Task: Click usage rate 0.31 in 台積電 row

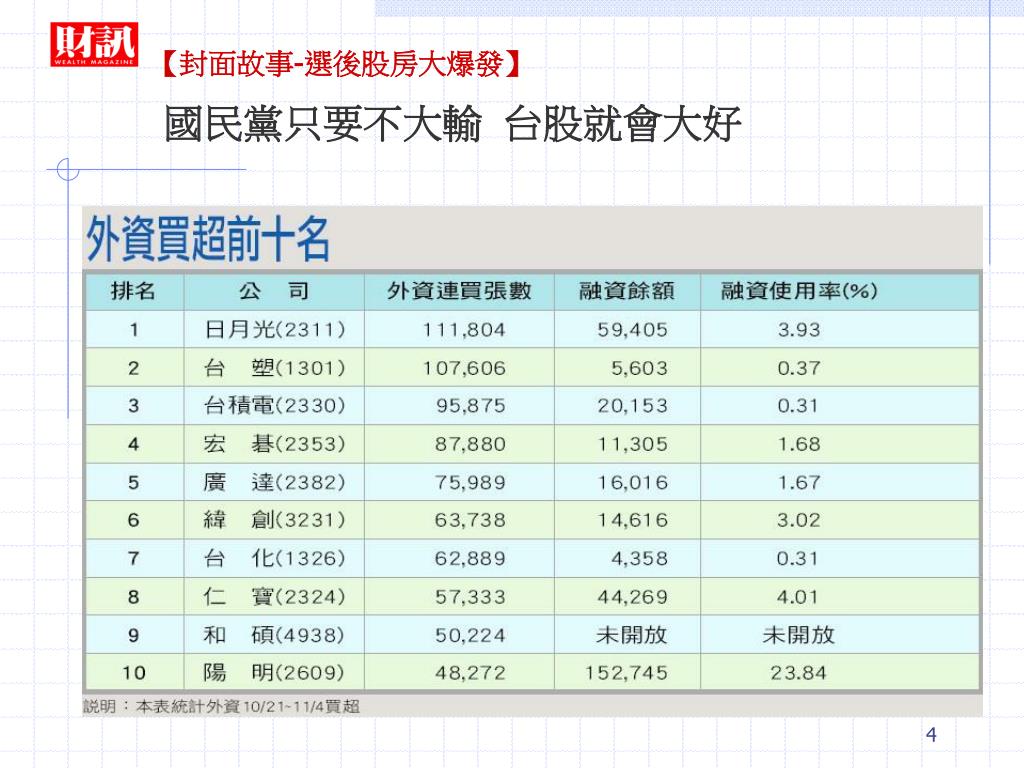Action: (797, 406)
